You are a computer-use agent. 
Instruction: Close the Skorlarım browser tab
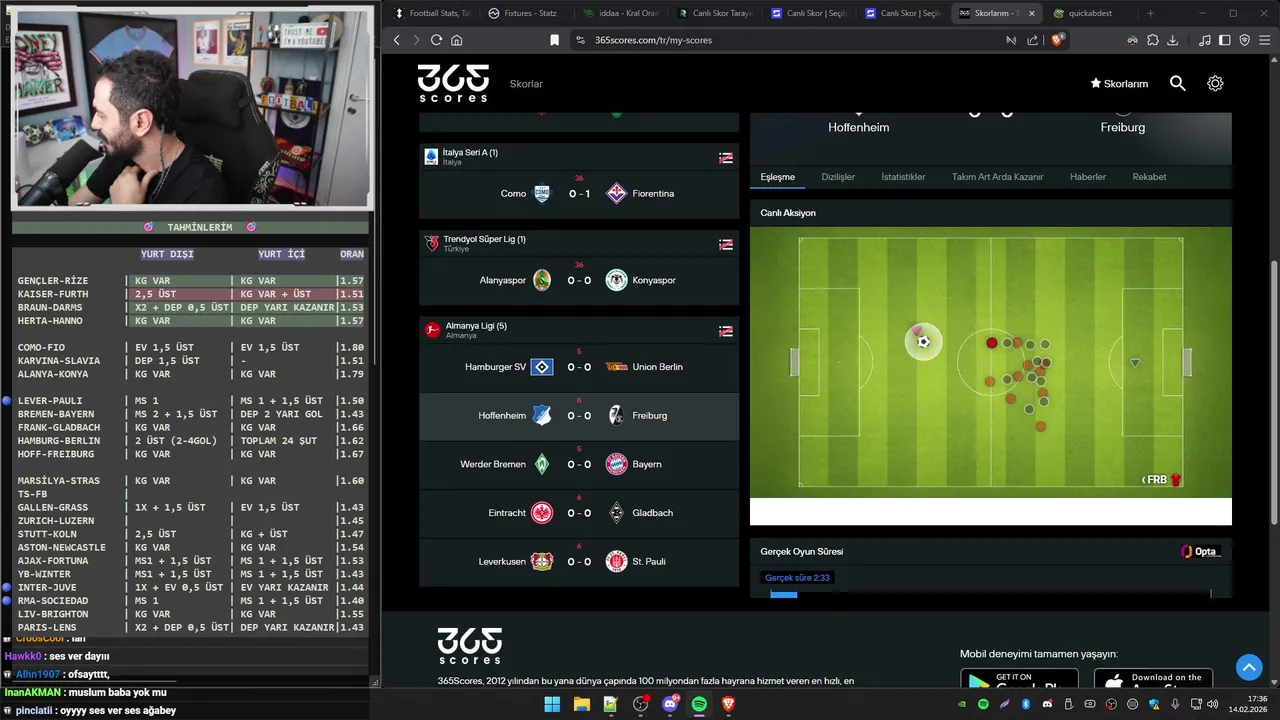(x=1031, y=13)
